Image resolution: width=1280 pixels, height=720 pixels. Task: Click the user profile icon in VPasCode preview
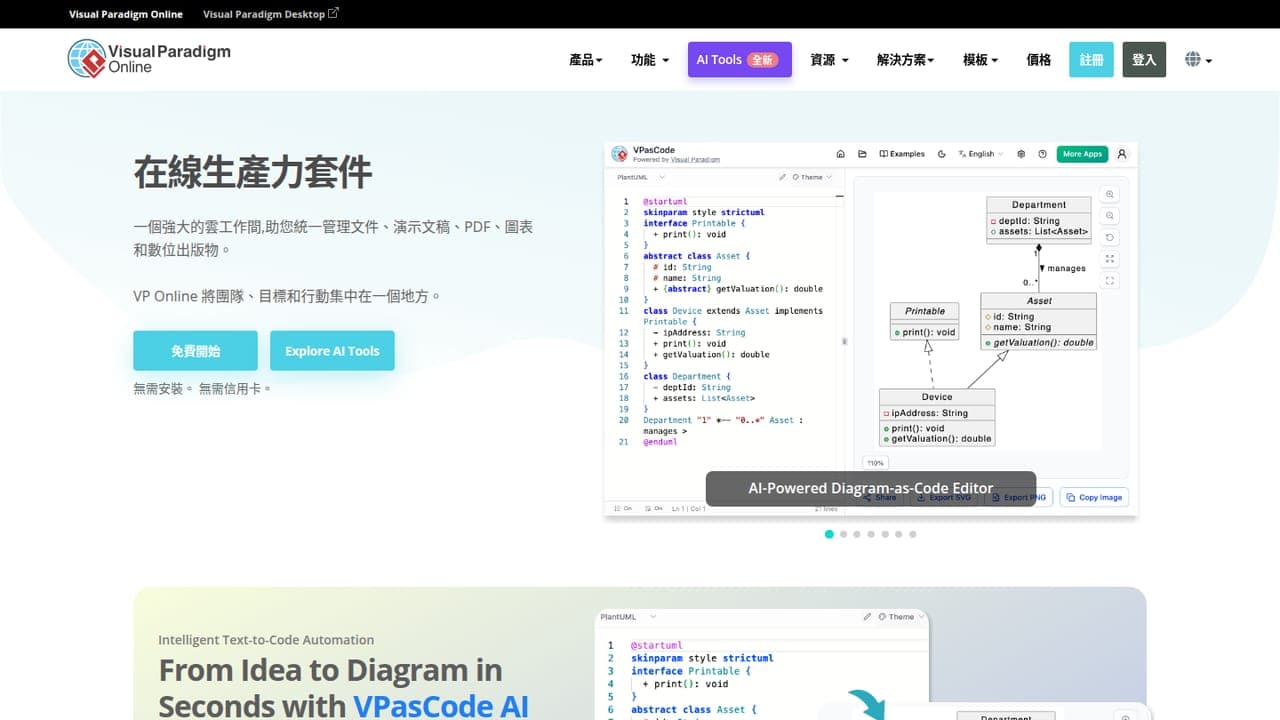1121,154
